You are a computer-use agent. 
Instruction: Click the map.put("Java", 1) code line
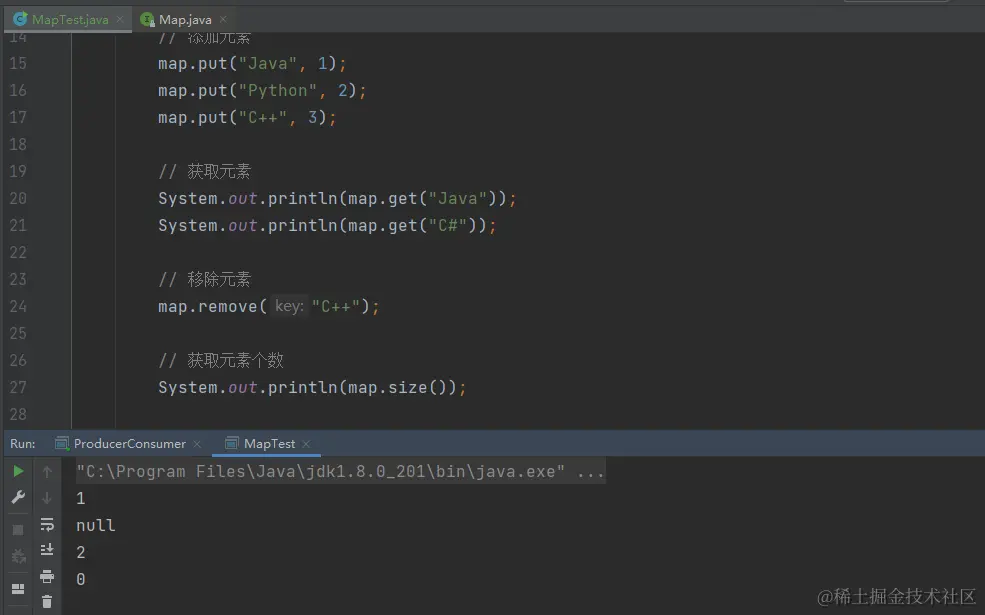(252, 63)
